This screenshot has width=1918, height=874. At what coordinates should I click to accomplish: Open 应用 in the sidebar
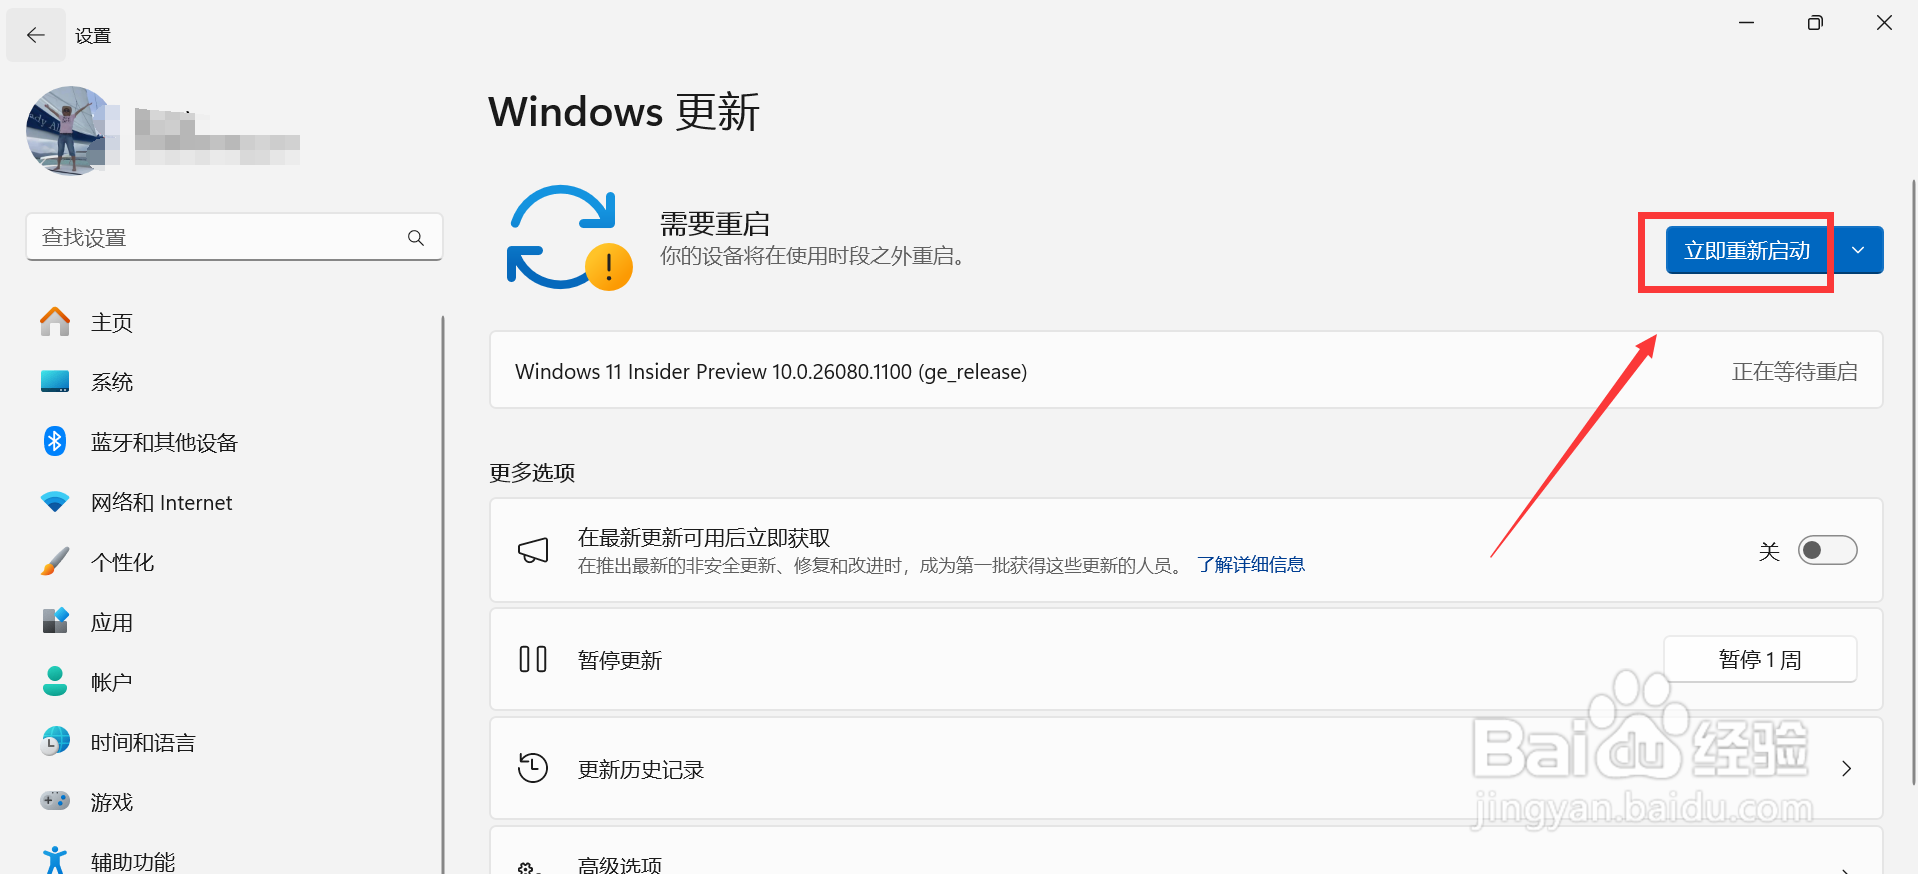point(112,622)
